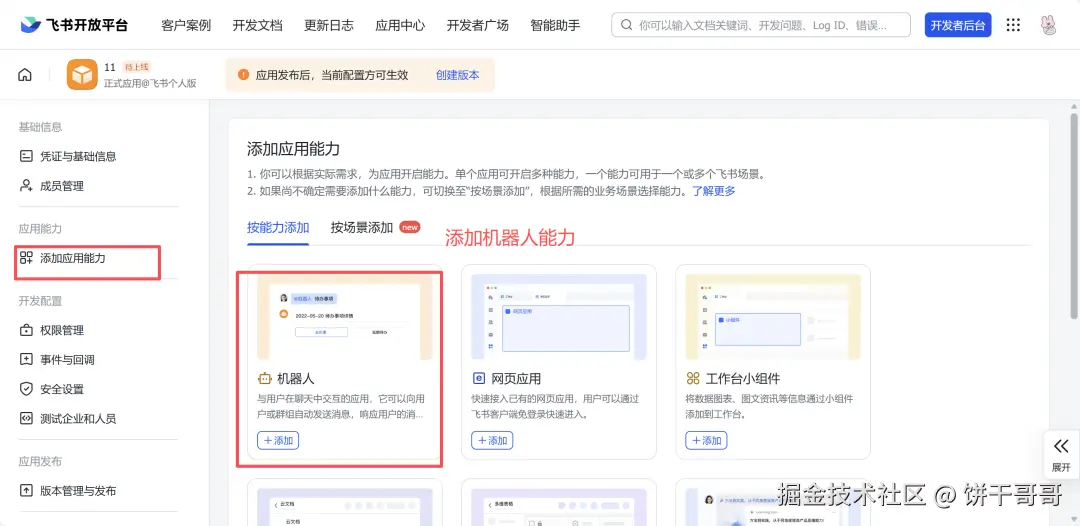Viewport: 1080px width, 526px height.
Task: Add the 机器人 capability
Action: click(278, 441)
